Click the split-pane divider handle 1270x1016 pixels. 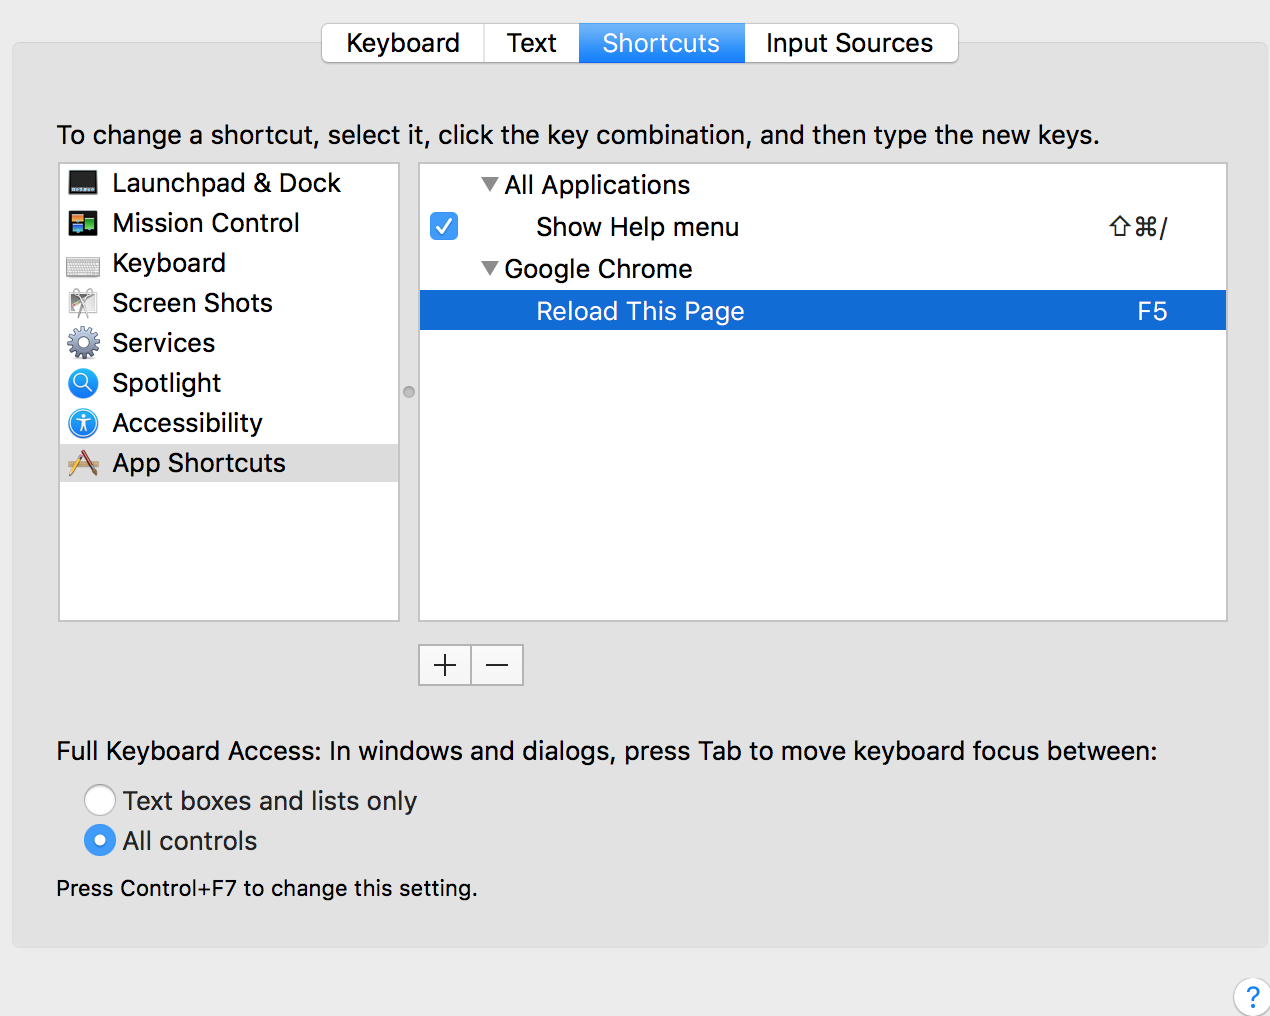tap(409, 392)
